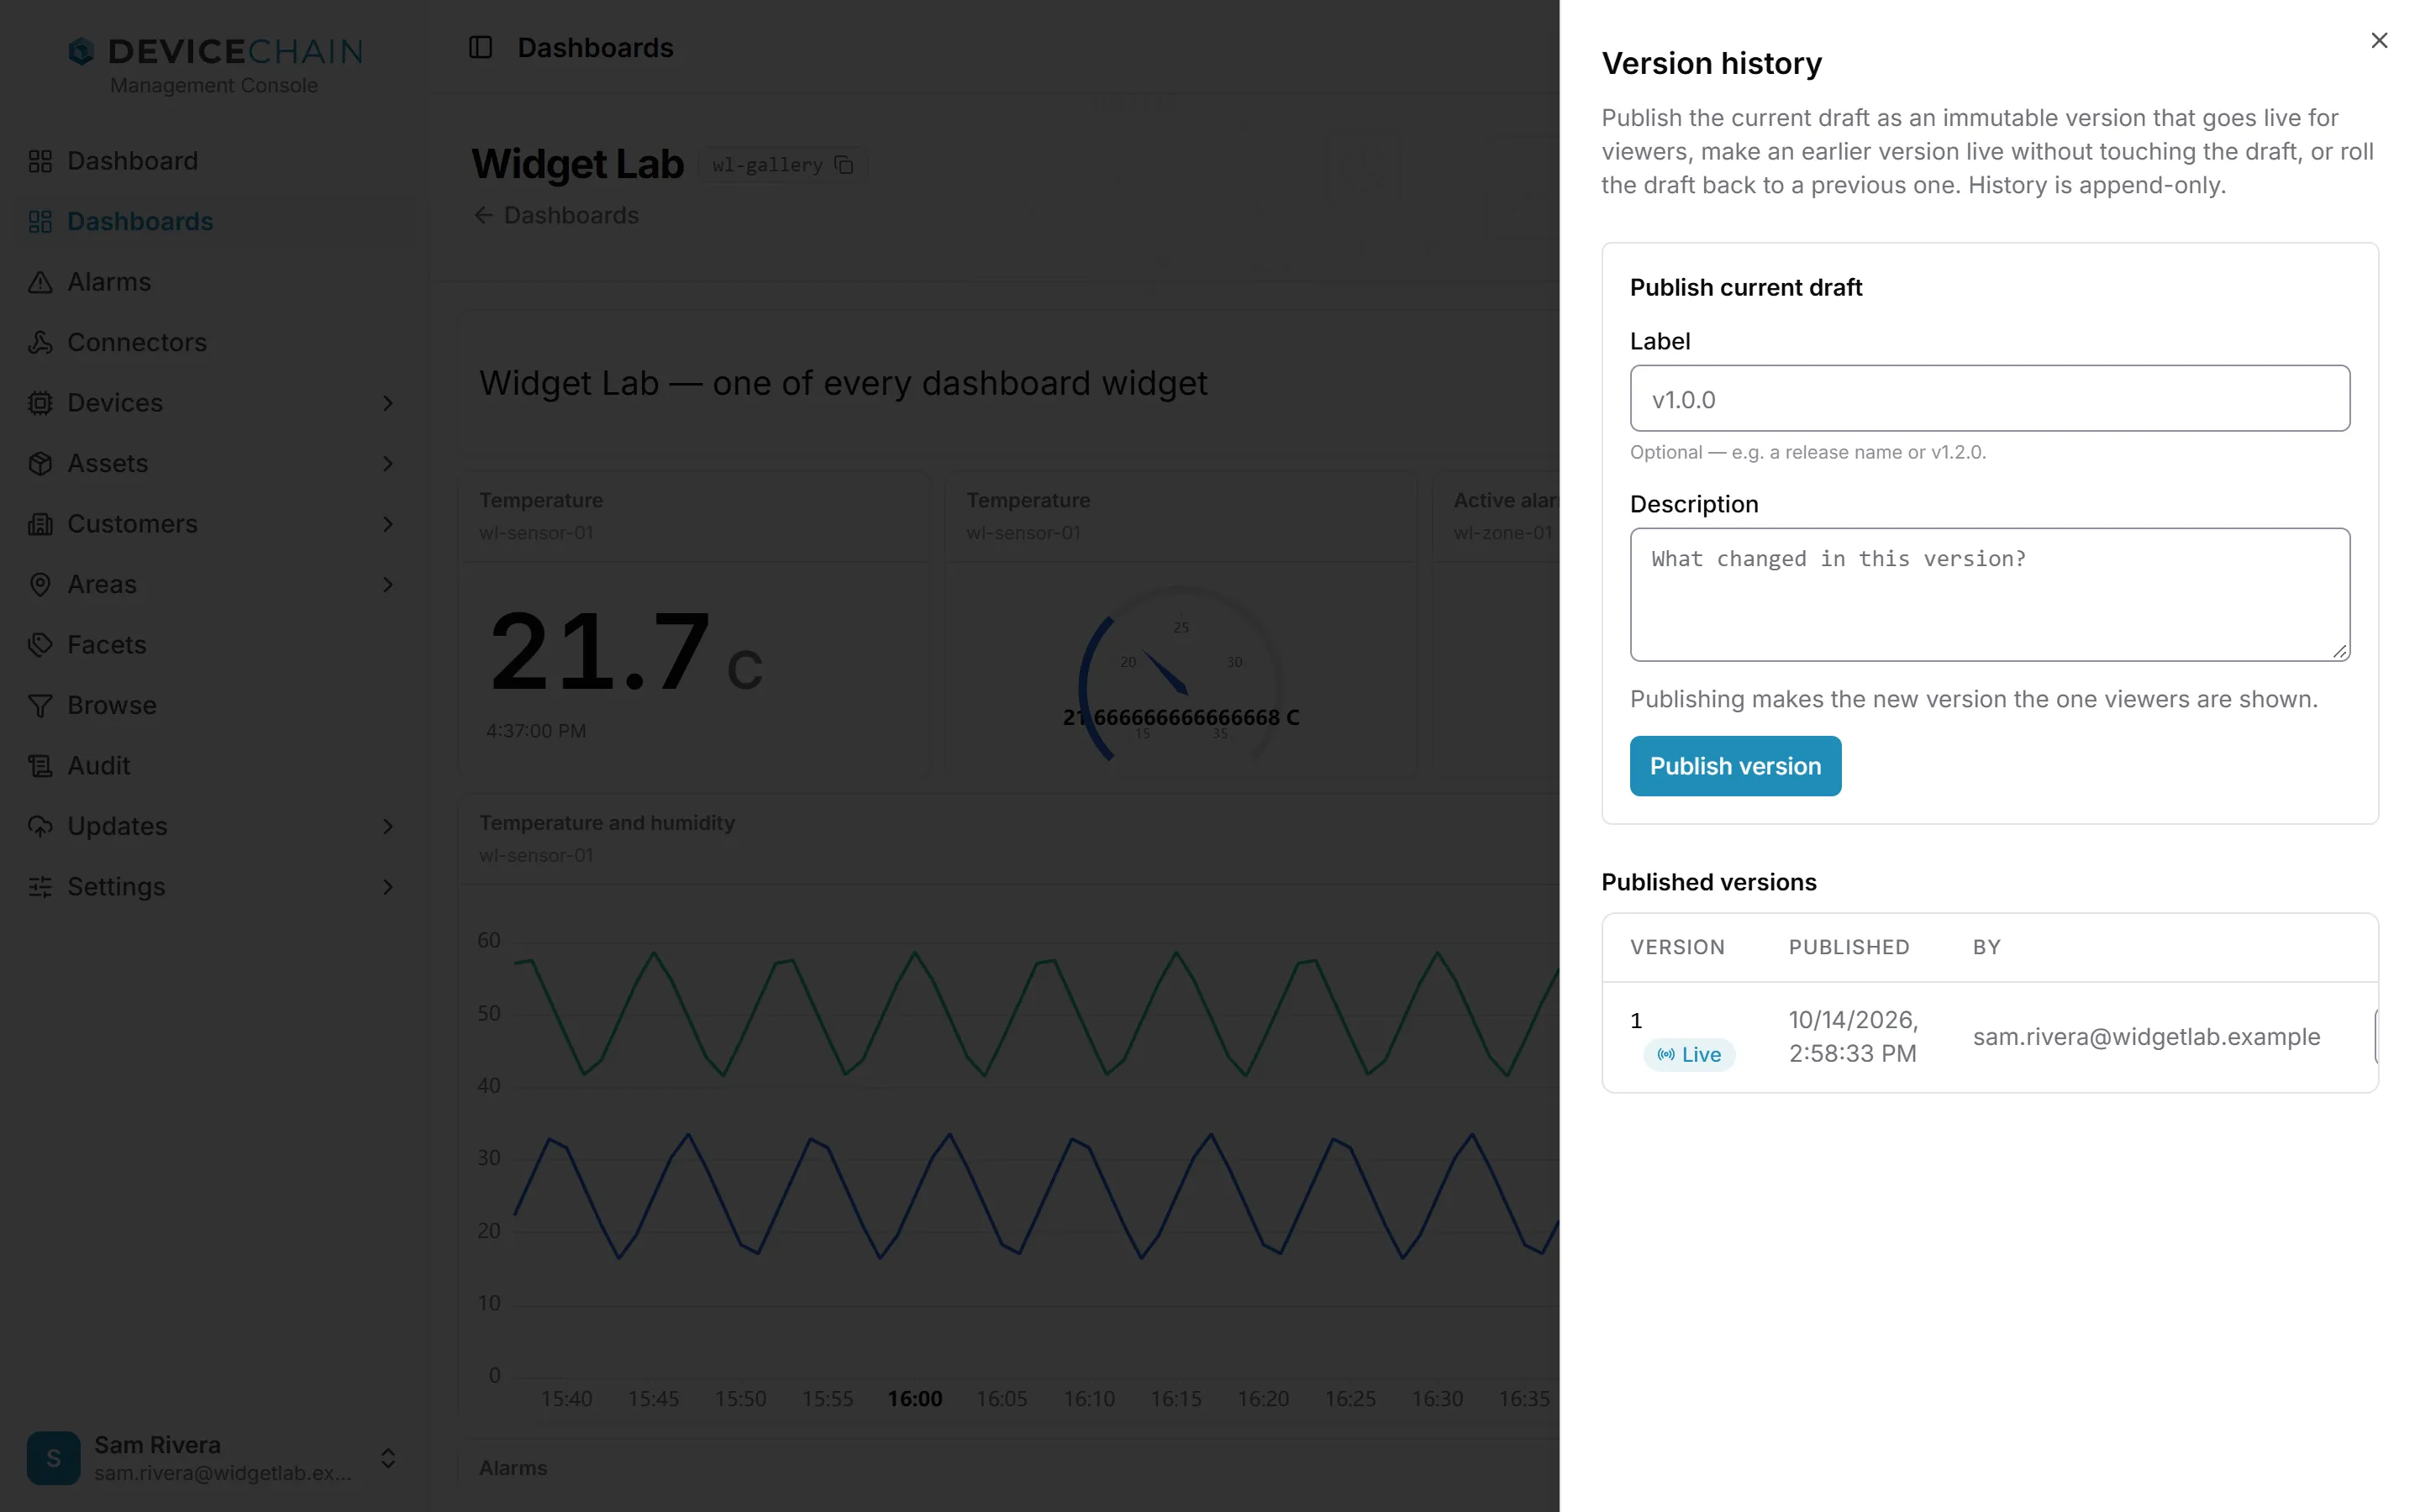
Task: Expand the Devices submenu chevron
Action: (388, 403)
